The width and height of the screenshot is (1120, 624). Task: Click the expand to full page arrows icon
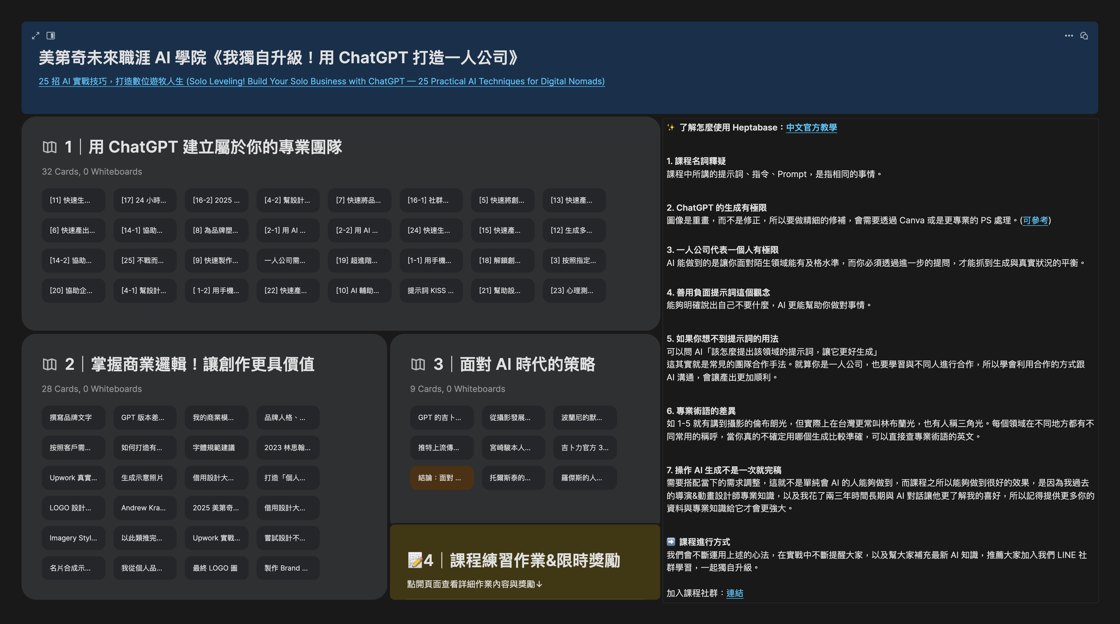coord(36,36)
